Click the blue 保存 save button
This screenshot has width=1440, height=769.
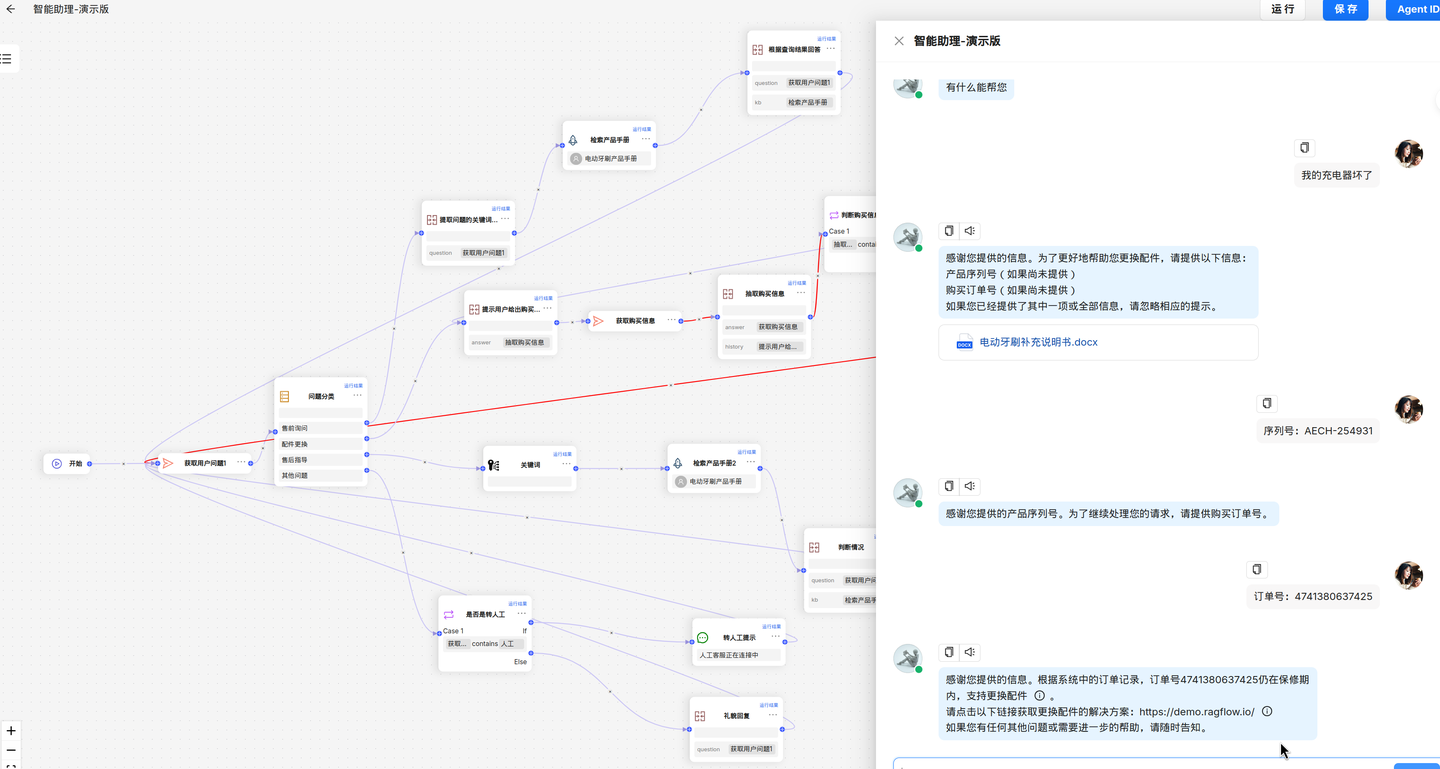click(x=1344, y=9)
